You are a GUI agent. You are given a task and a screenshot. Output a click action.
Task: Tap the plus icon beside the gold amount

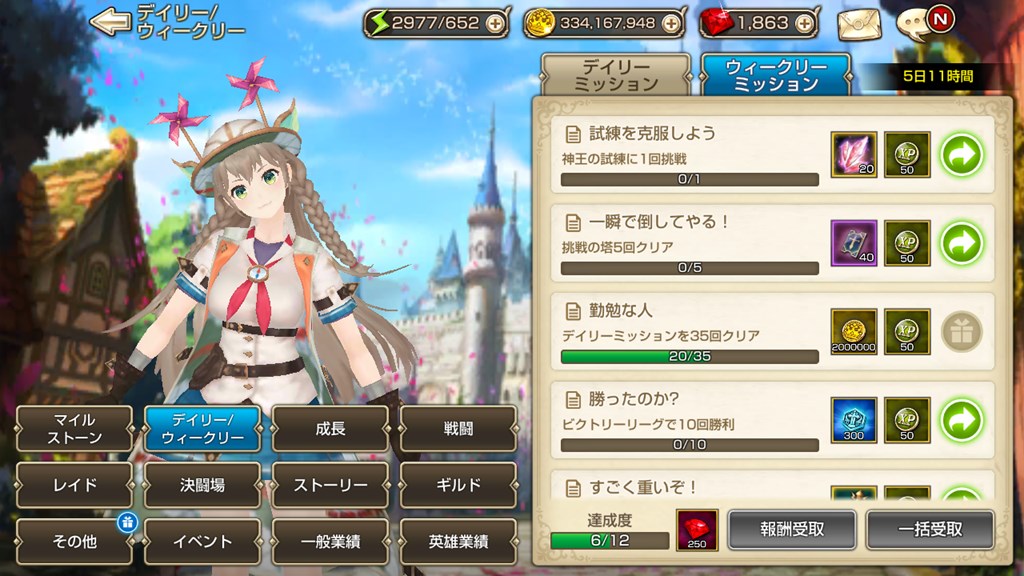point(671,24)
